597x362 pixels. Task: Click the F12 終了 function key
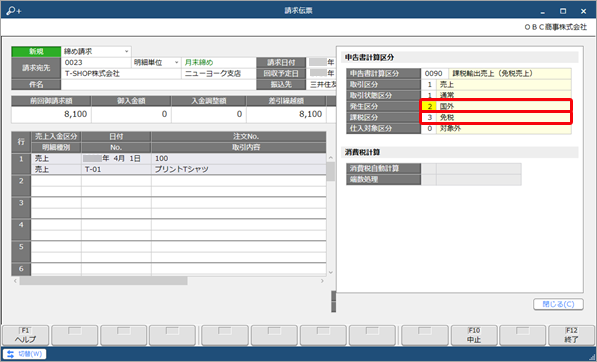[571, 335]
